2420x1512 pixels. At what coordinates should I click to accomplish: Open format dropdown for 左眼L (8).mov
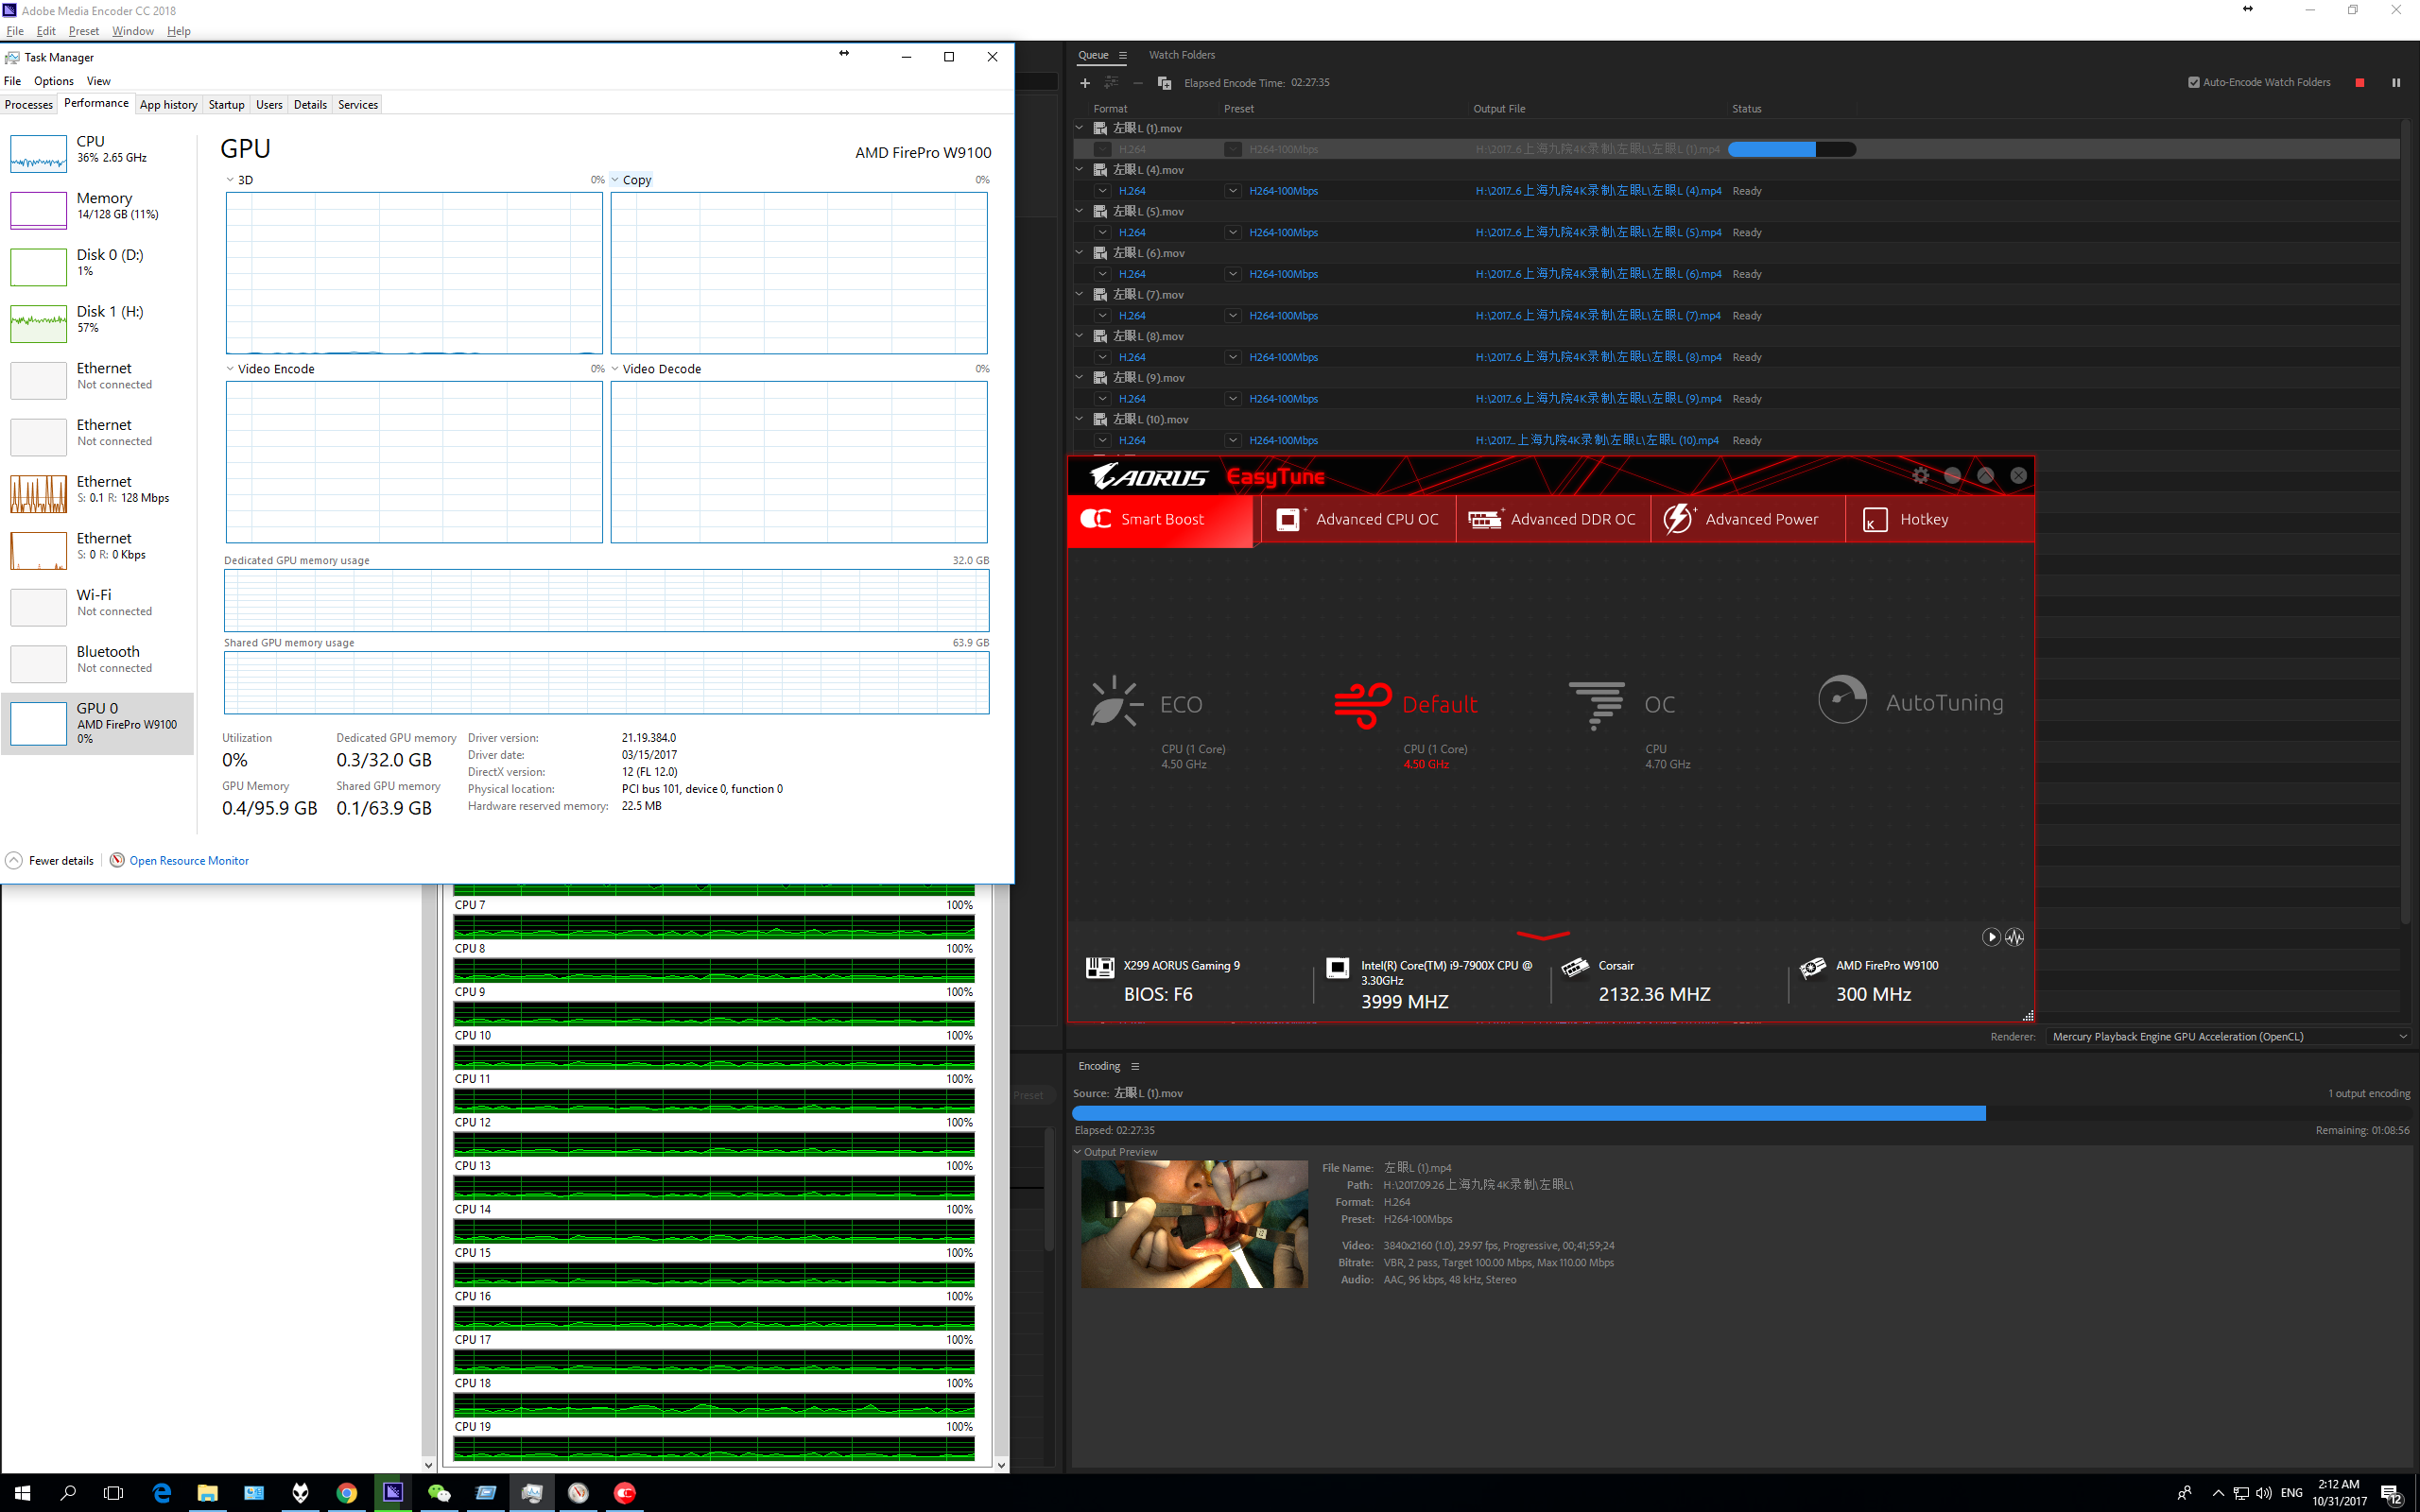(x=1102, y=357)
